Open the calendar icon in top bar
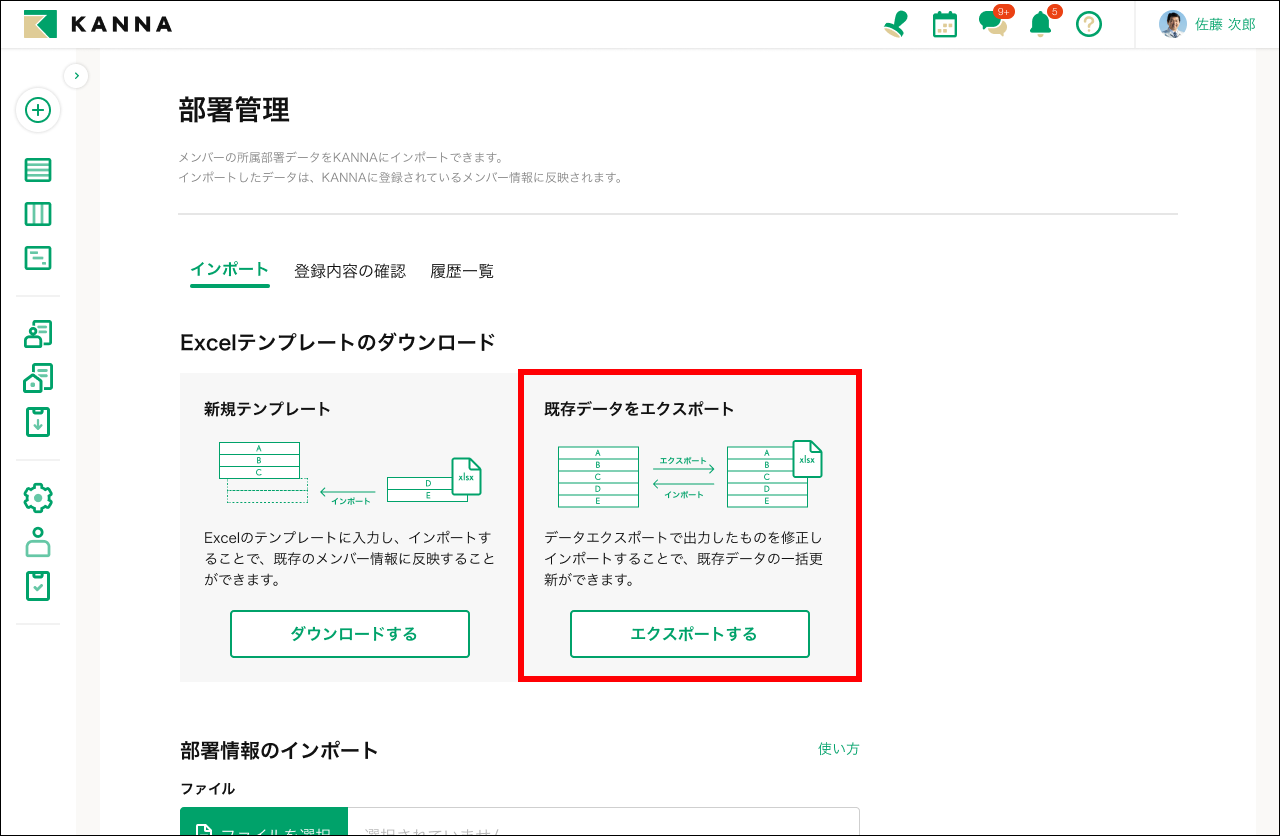1280x836 pixels. (944, 24)
